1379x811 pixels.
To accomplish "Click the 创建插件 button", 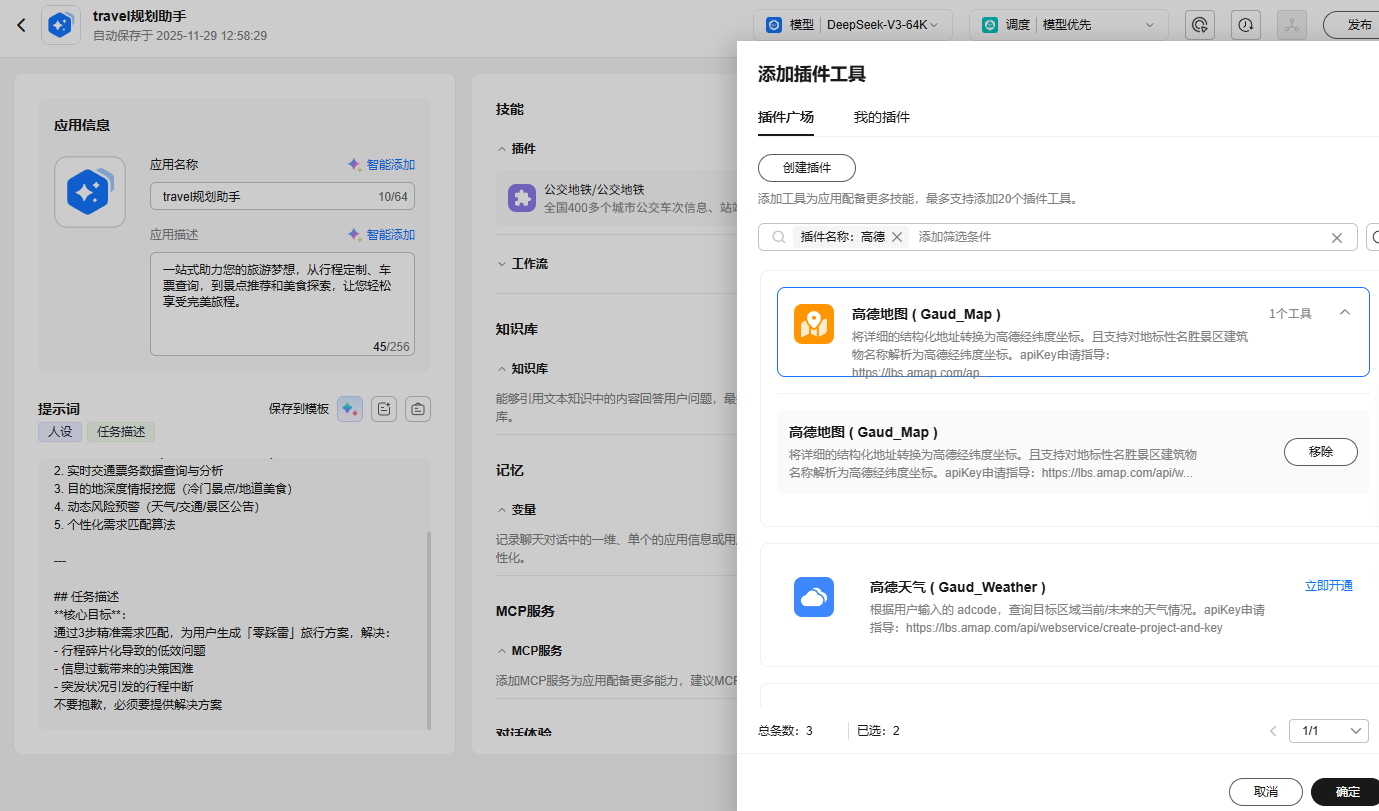I will [807, 168].
